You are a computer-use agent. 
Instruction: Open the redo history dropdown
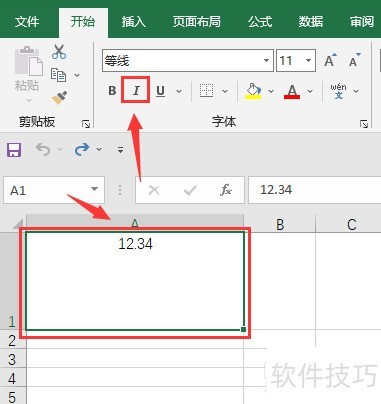pyautogui.click(x=99, y=149)
